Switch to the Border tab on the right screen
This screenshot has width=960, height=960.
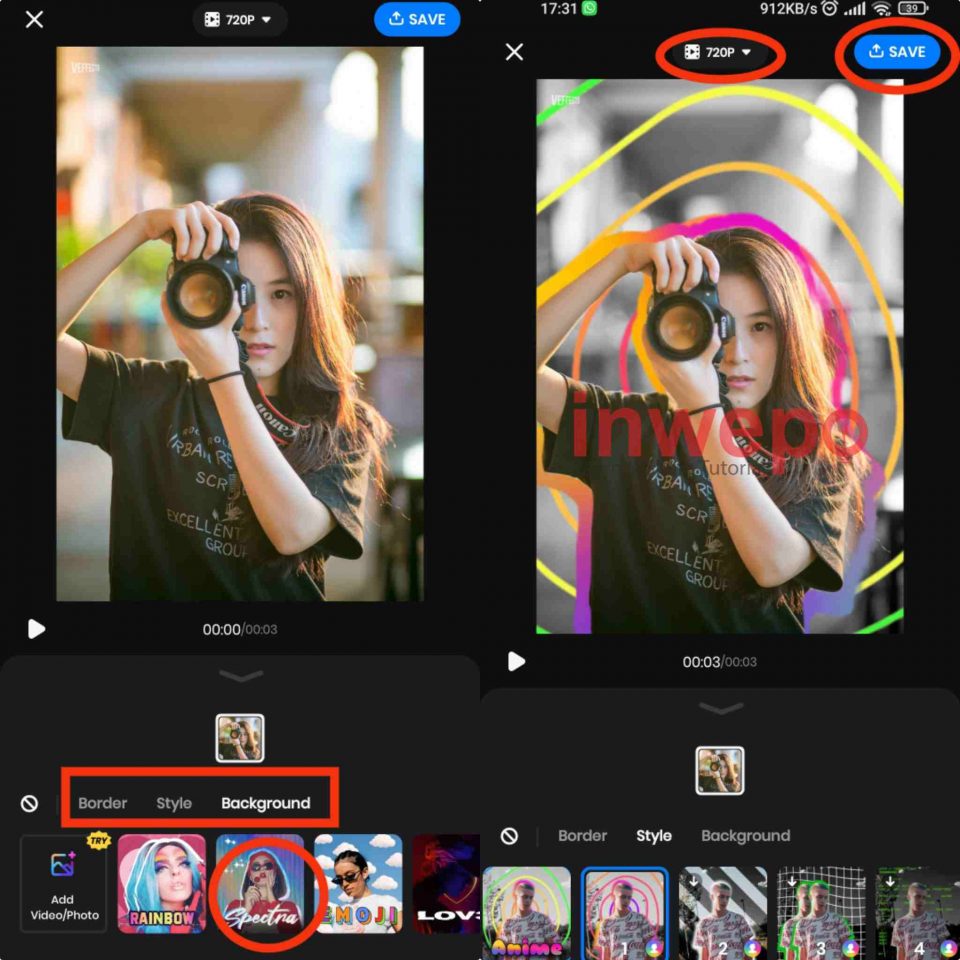[582, 836]
